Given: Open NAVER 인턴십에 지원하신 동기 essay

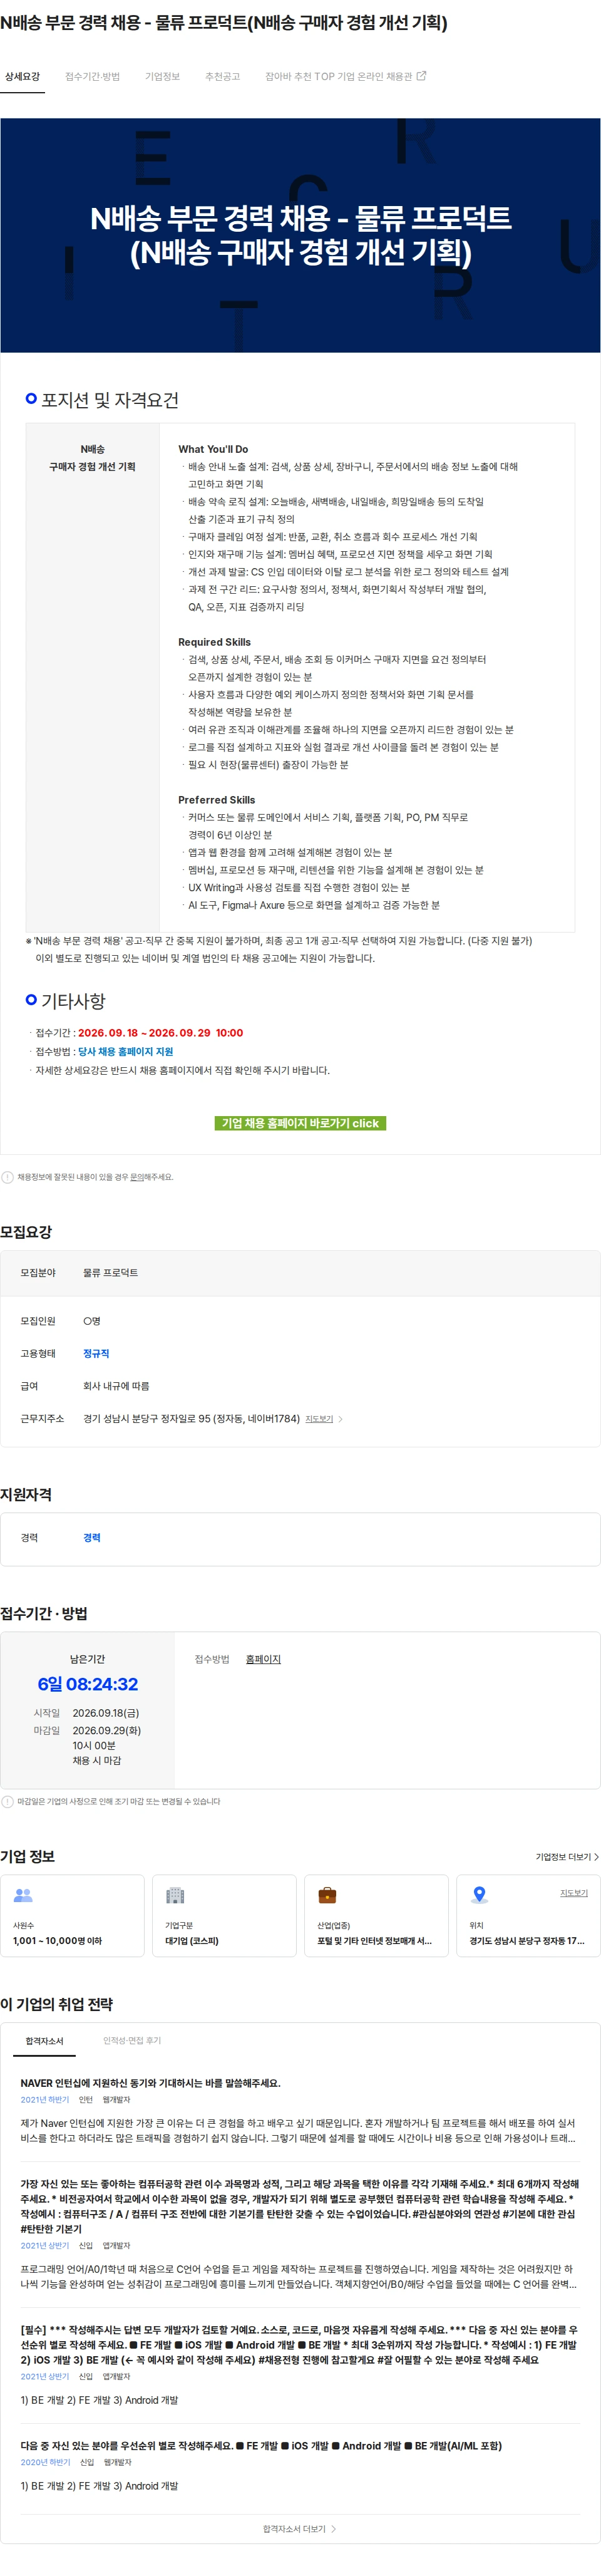Looking at the screenshot, I should 150,2083.
